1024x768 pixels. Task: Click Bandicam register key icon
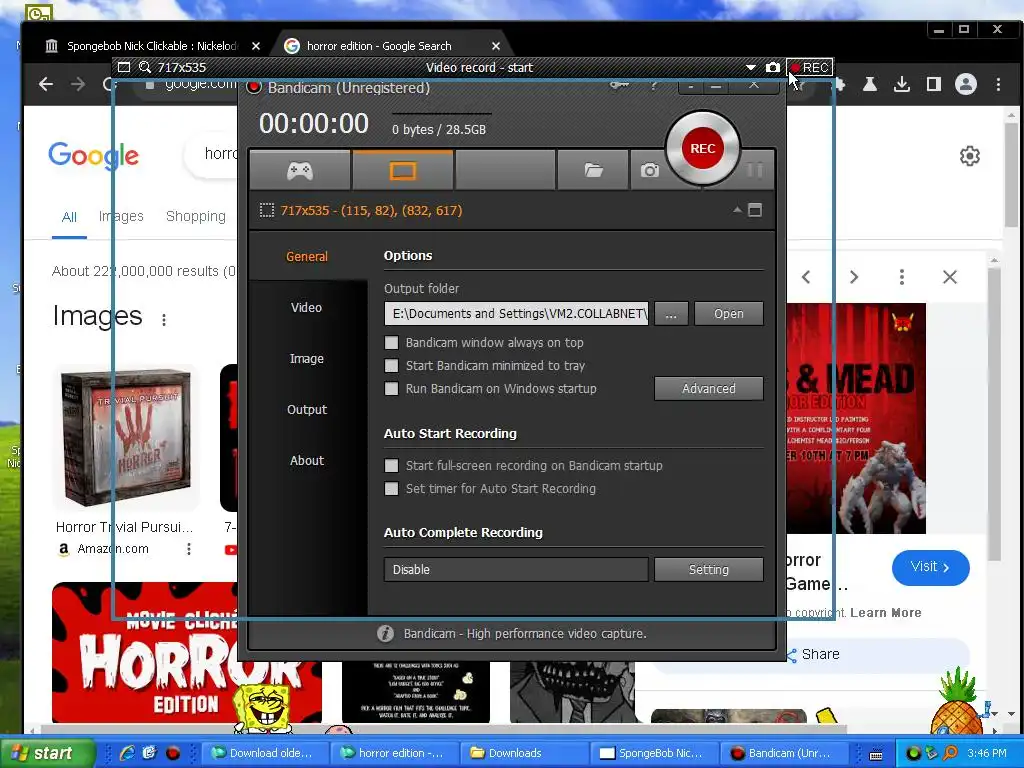coord(618,86)
